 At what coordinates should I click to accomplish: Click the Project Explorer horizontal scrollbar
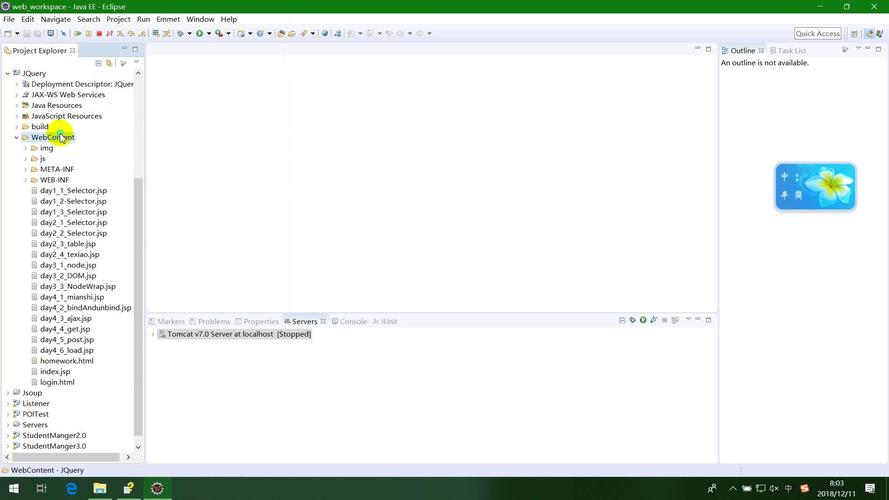65,457
